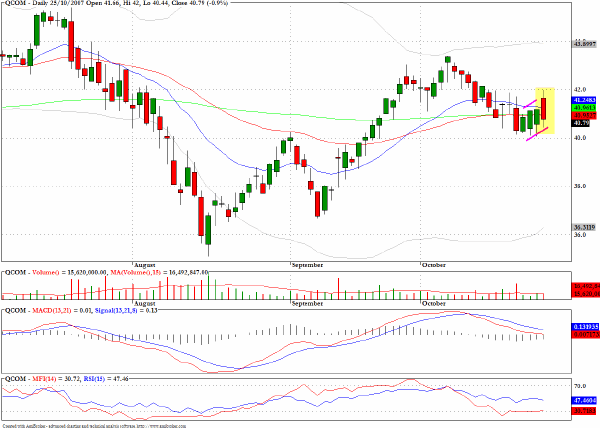The image size is (600, 428).
Task: Click the 'Created with AmiBroker' footer text
Action: pyautogui.click(x=94, y=426)
